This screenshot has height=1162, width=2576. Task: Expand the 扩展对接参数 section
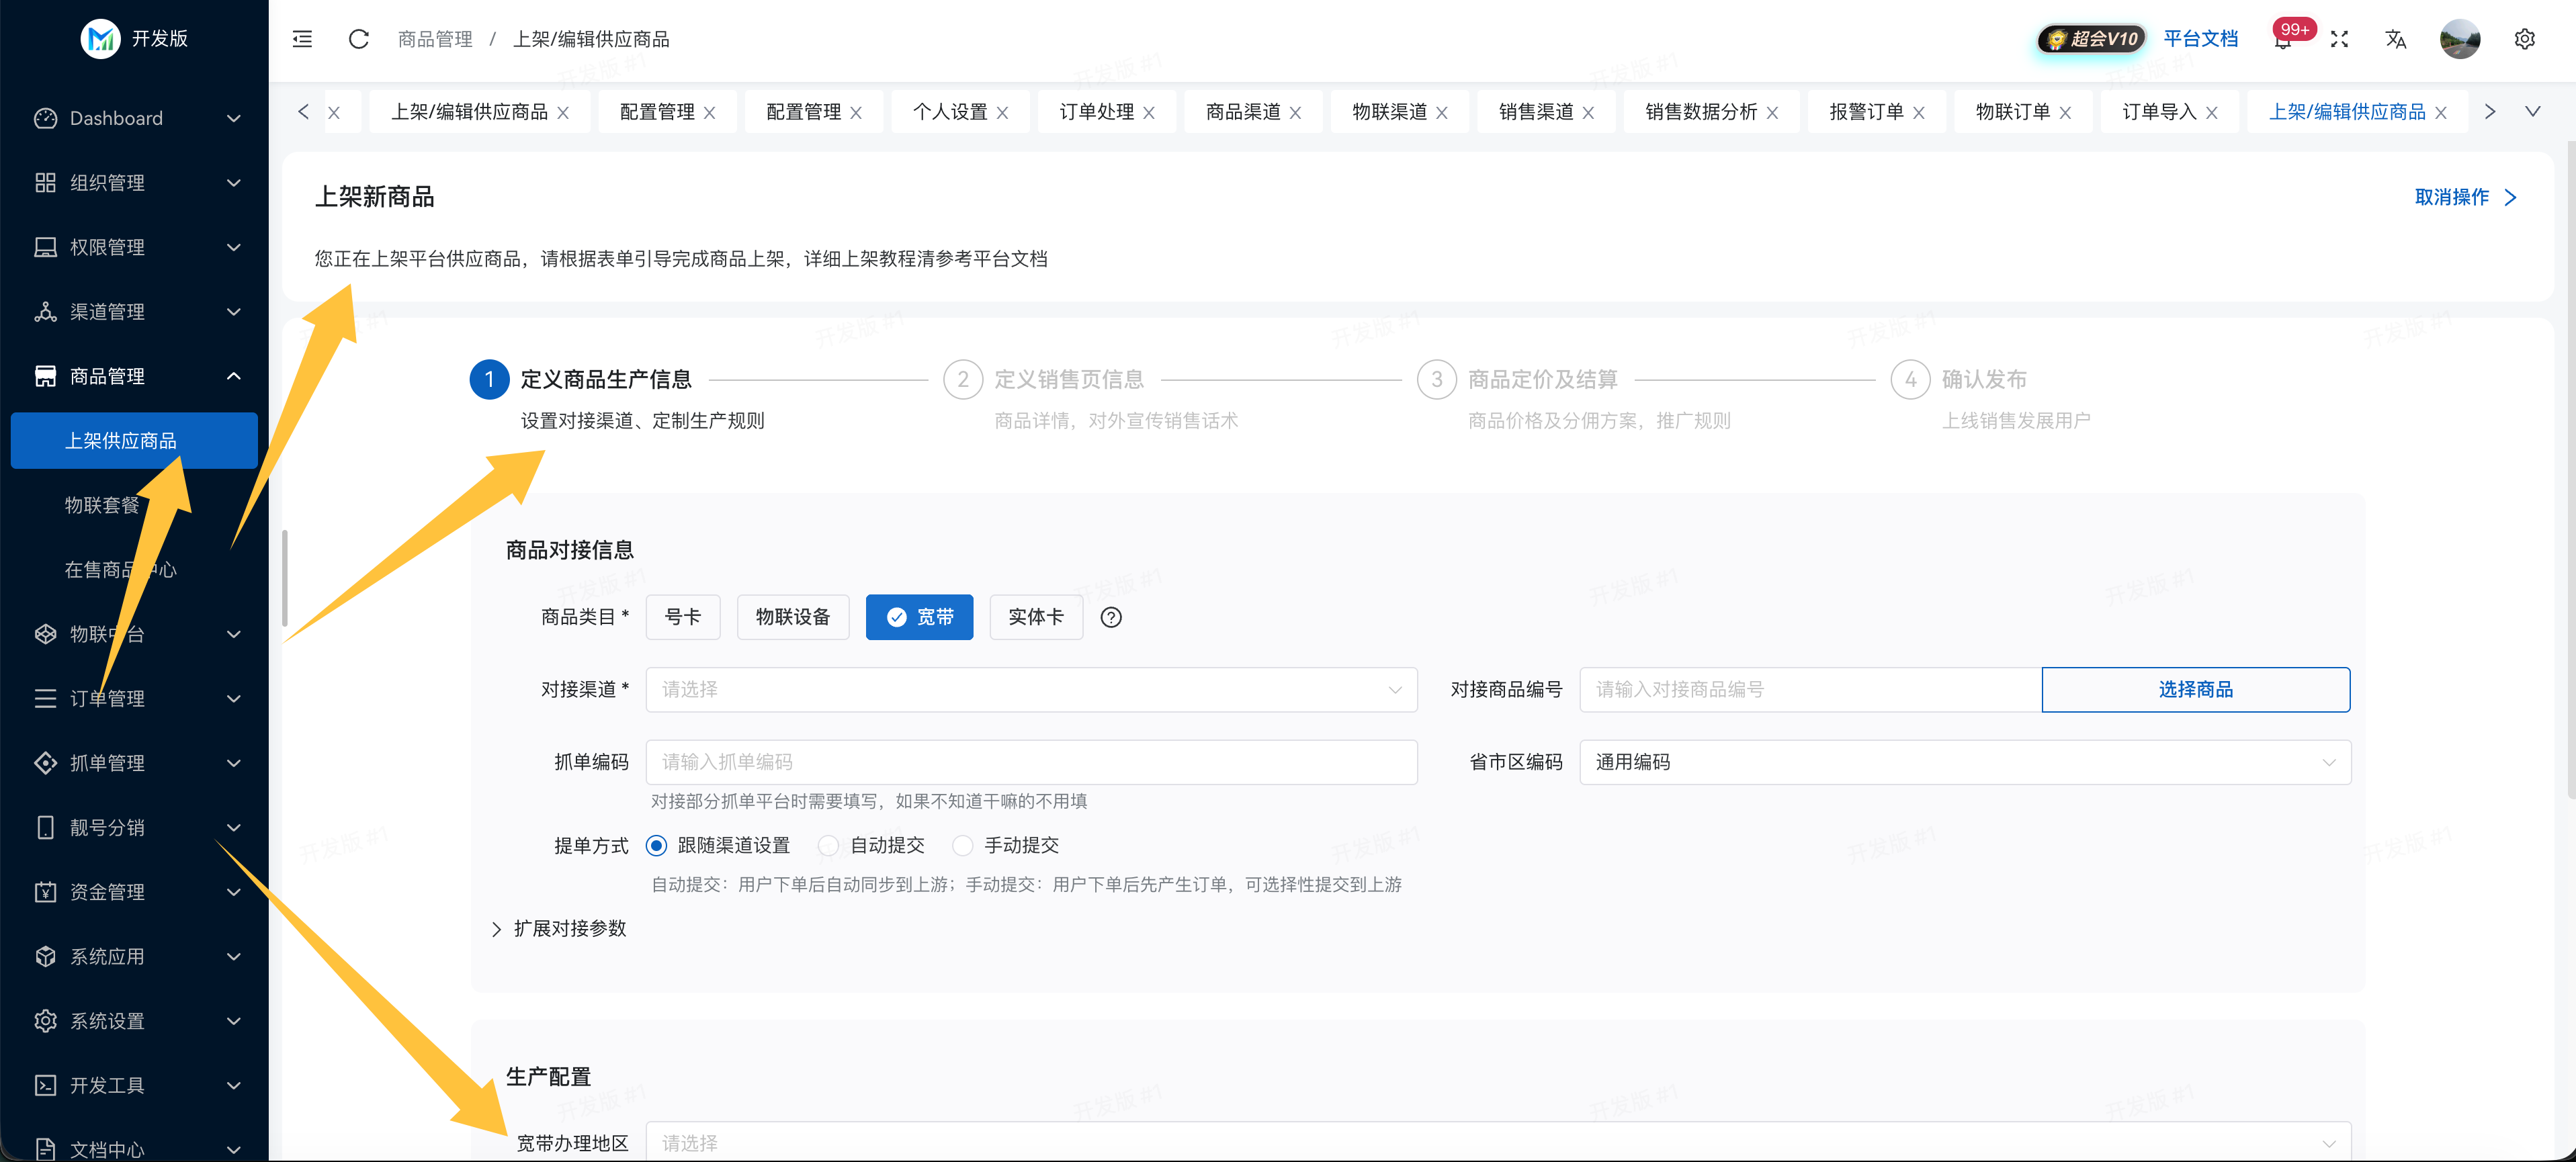pos(560,929)
